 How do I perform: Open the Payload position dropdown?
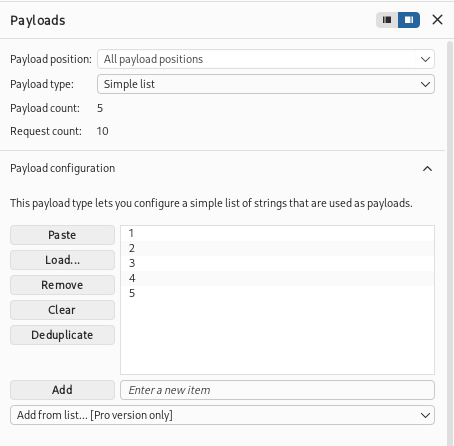tap(266, 59)
